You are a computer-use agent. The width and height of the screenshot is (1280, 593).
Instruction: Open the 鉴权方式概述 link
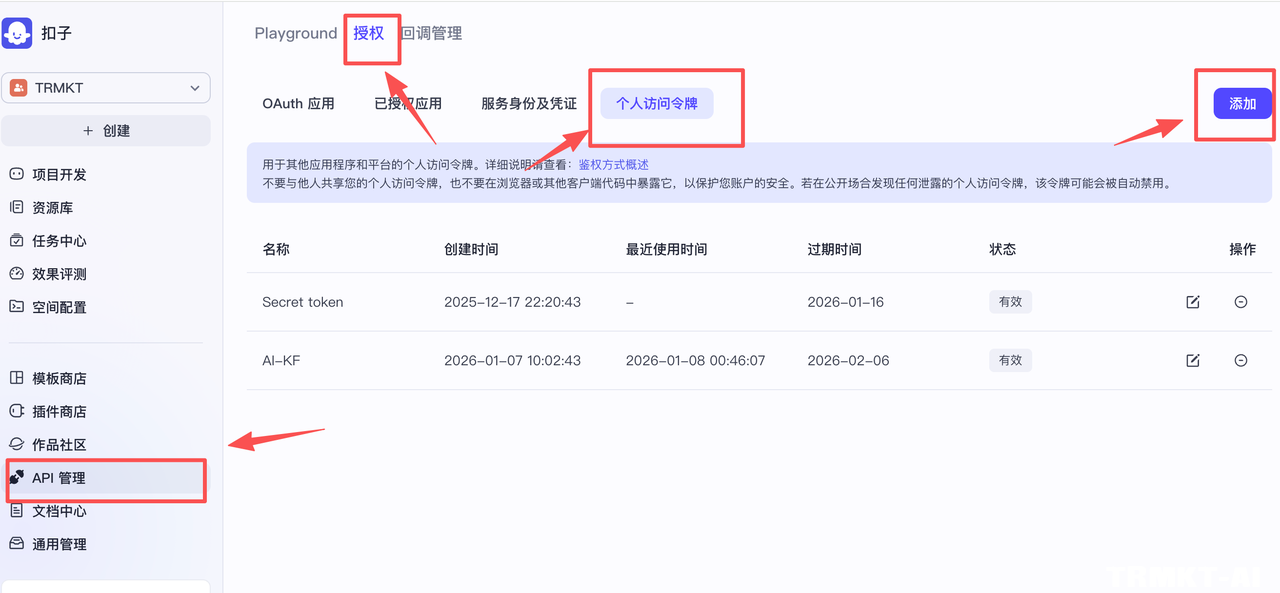[x=615, y=164]
